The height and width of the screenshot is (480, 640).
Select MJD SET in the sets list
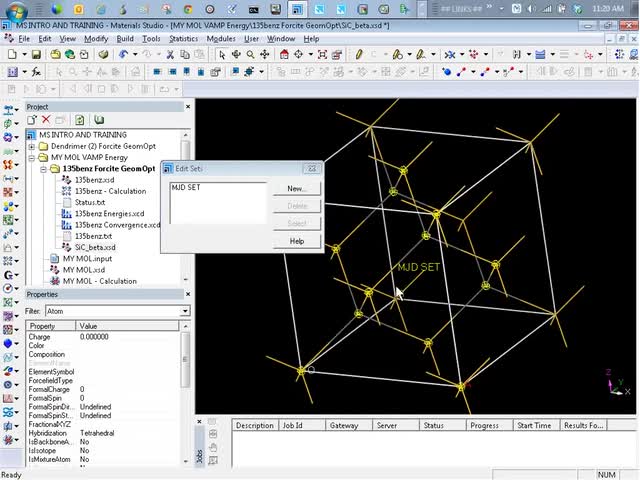pyautogui.click(x=186, y=188)
